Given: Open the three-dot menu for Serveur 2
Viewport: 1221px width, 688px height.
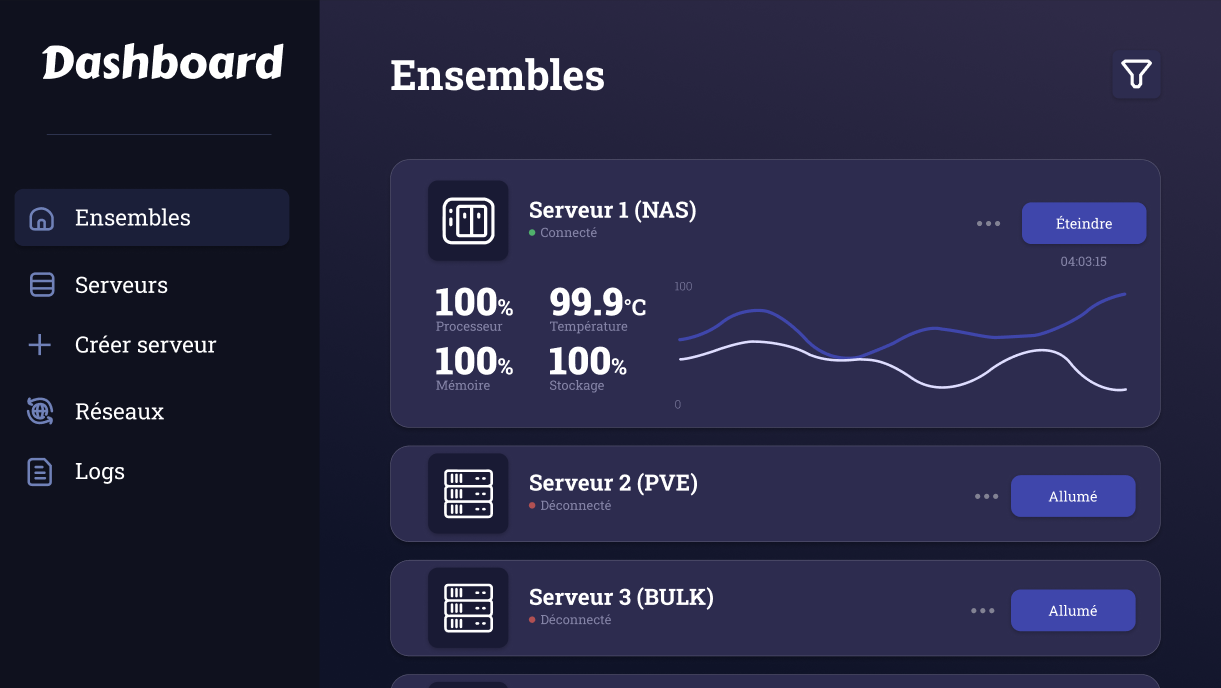Looking at the screenshot, I should pyautogui.click(x=986, y=496).
